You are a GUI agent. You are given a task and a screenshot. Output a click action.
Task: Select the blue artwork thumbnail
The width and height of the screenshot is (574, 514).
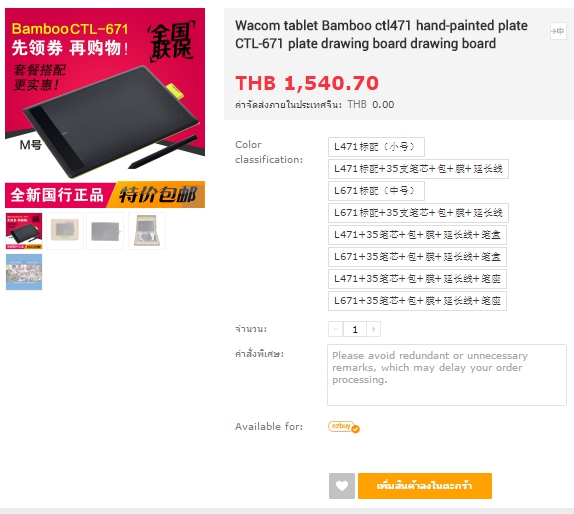pos(24,272)
